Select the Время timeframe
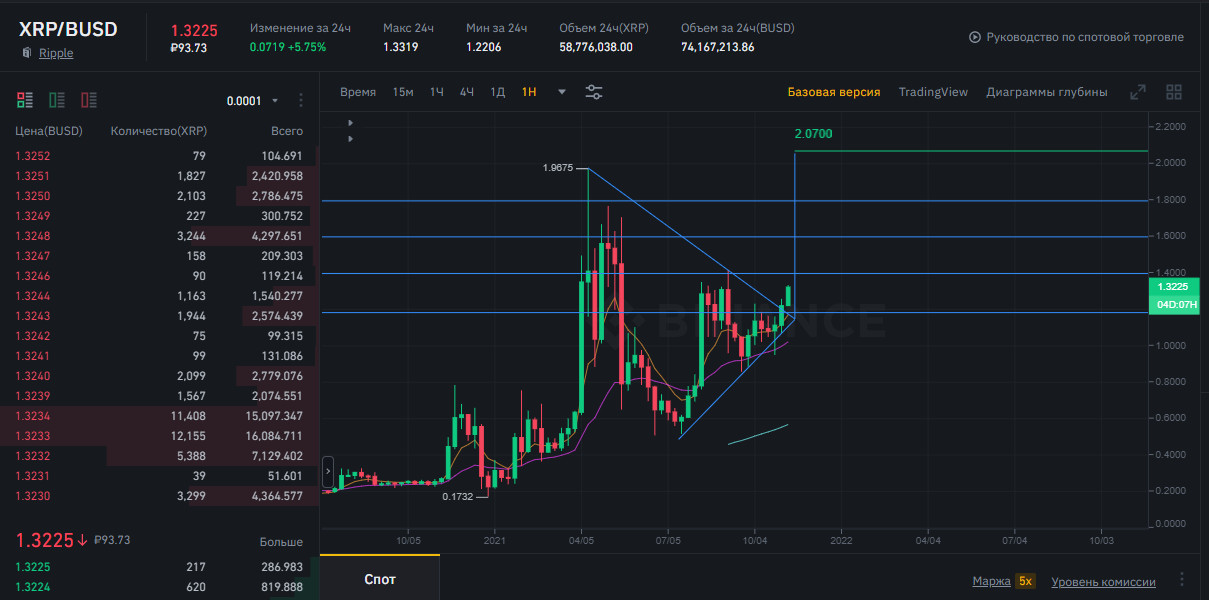 point(358,92)
